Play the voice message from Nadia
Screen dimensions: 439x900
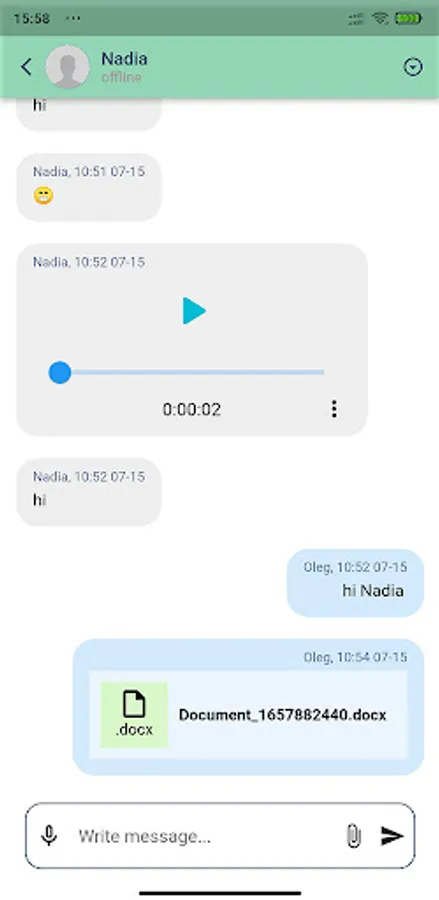pyautogui.click(x=193, y=311)
